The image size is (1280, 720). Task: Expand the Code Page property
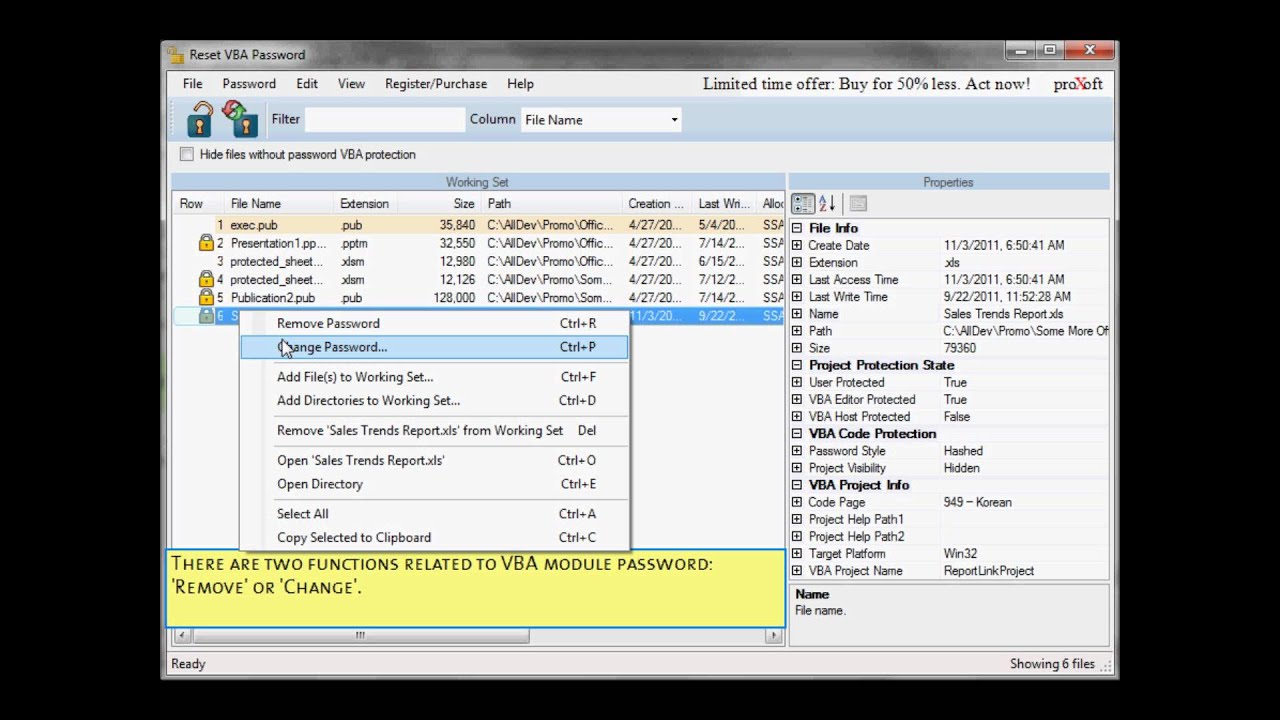point(797,502)
